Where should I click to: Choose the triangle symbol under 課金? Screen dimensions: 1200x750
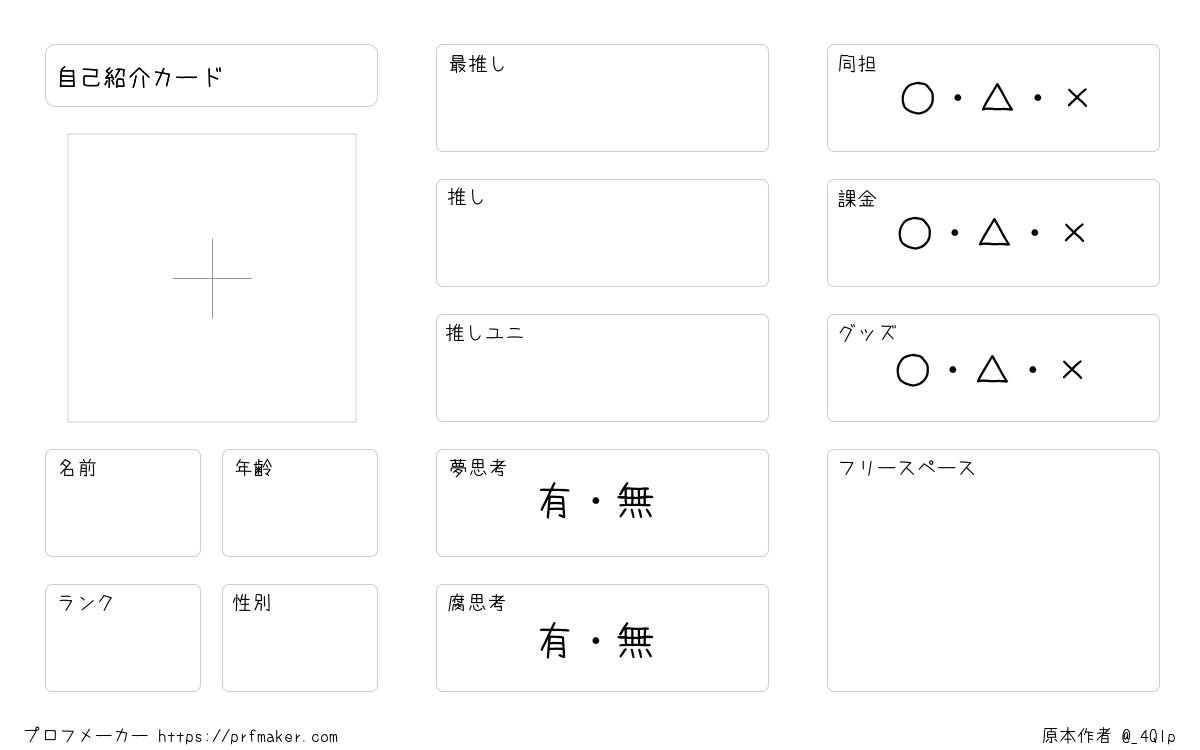point(994,232)
